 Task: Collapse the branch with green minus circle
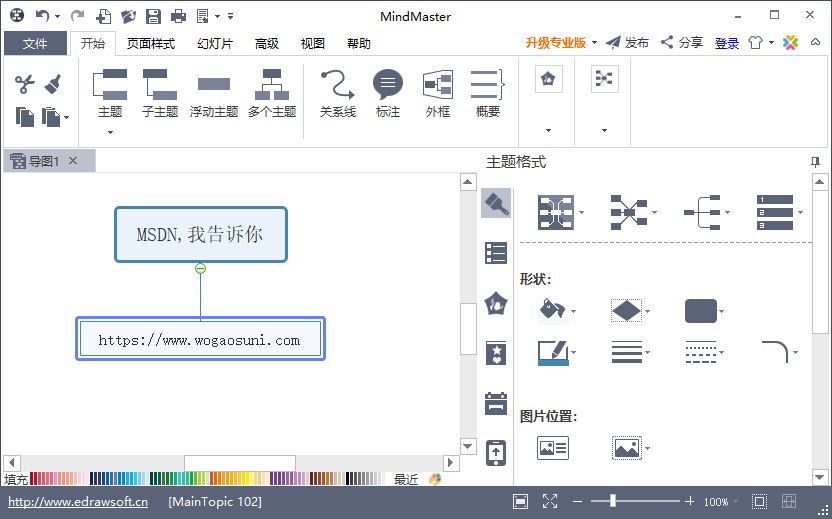pyautogui.click(x=201, y=269)
